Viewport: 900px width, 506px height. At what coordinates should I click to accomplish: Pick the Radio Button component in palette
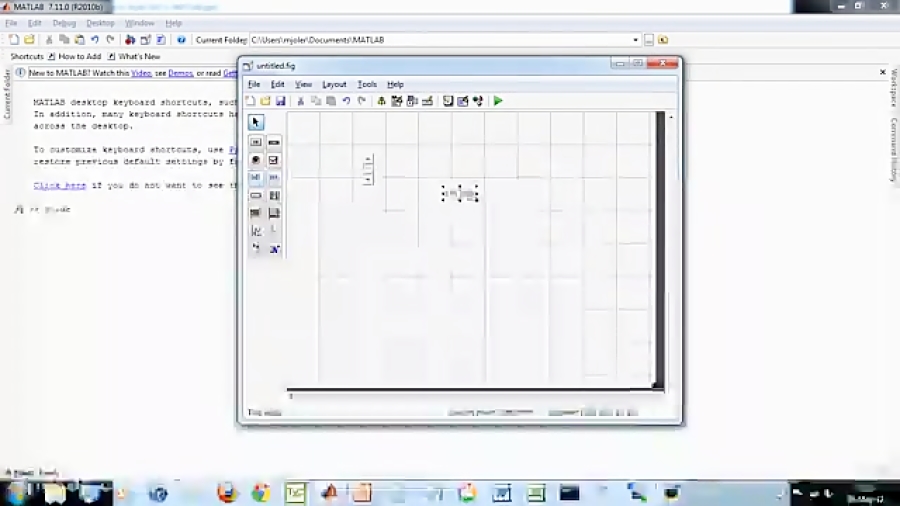click(x=256, y=159)
